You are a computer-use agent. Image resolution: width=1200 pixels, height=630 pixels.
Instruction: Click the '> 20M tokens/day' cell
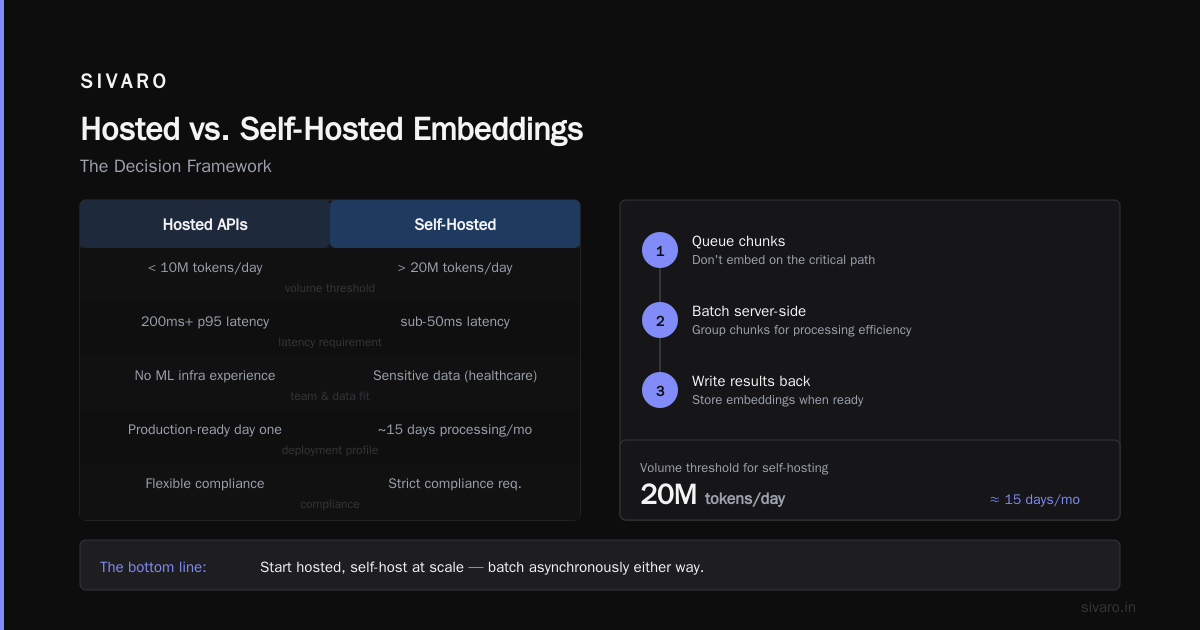[455, 267]
